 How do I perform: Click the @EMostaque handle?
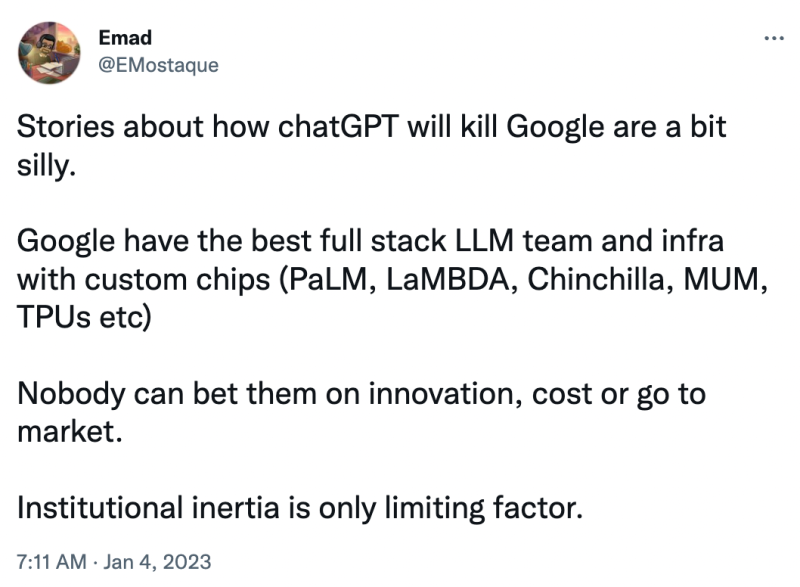(158, 65)
